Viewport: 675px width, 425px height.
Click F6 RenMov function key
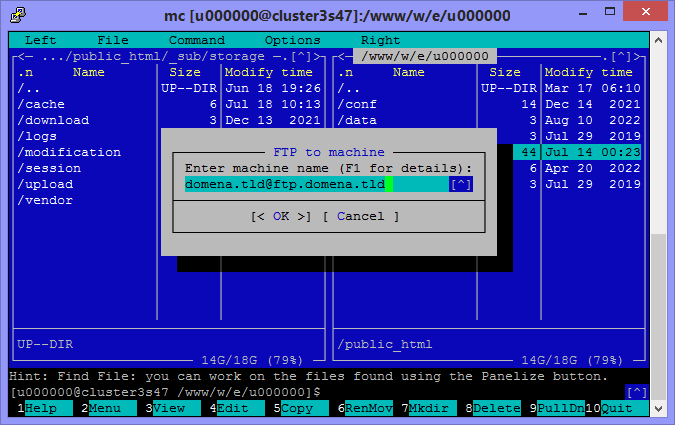click(x=365, y=408)
